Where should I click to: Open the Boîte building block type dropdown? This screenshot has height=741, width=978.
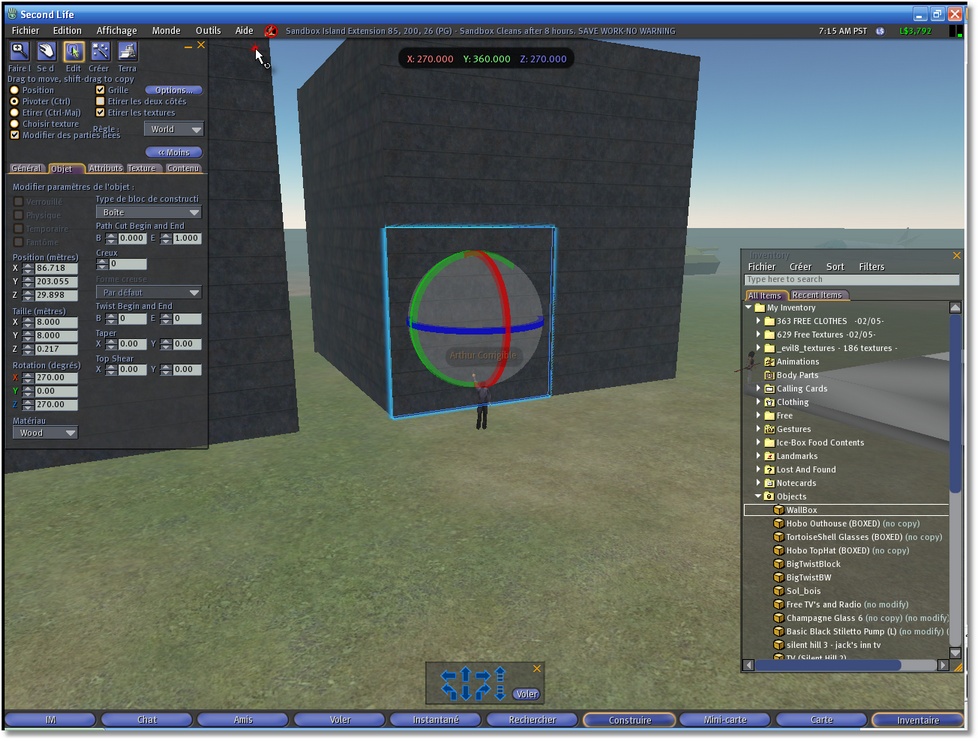click(x=148, y=212)
